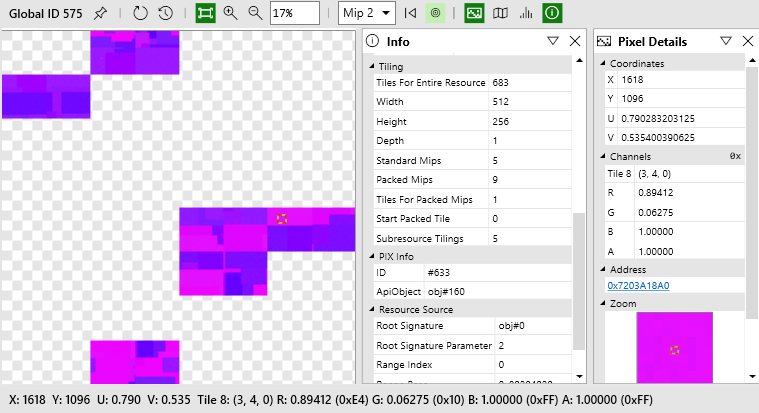Select the Range Index row
The height and width of the screenshot is (413, 759).
(x=472, y=365)
